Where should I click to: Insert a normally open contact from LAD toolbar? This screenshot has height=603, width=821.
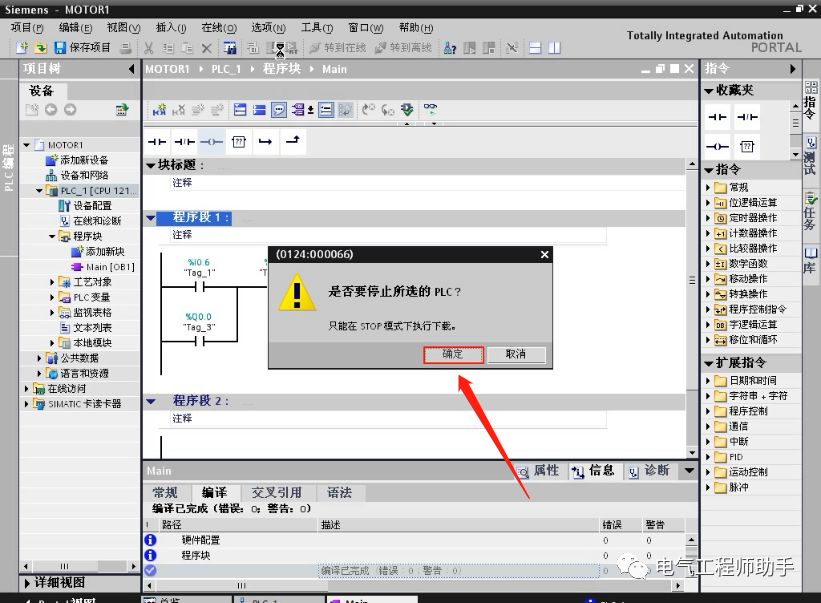tap(155, 141)
